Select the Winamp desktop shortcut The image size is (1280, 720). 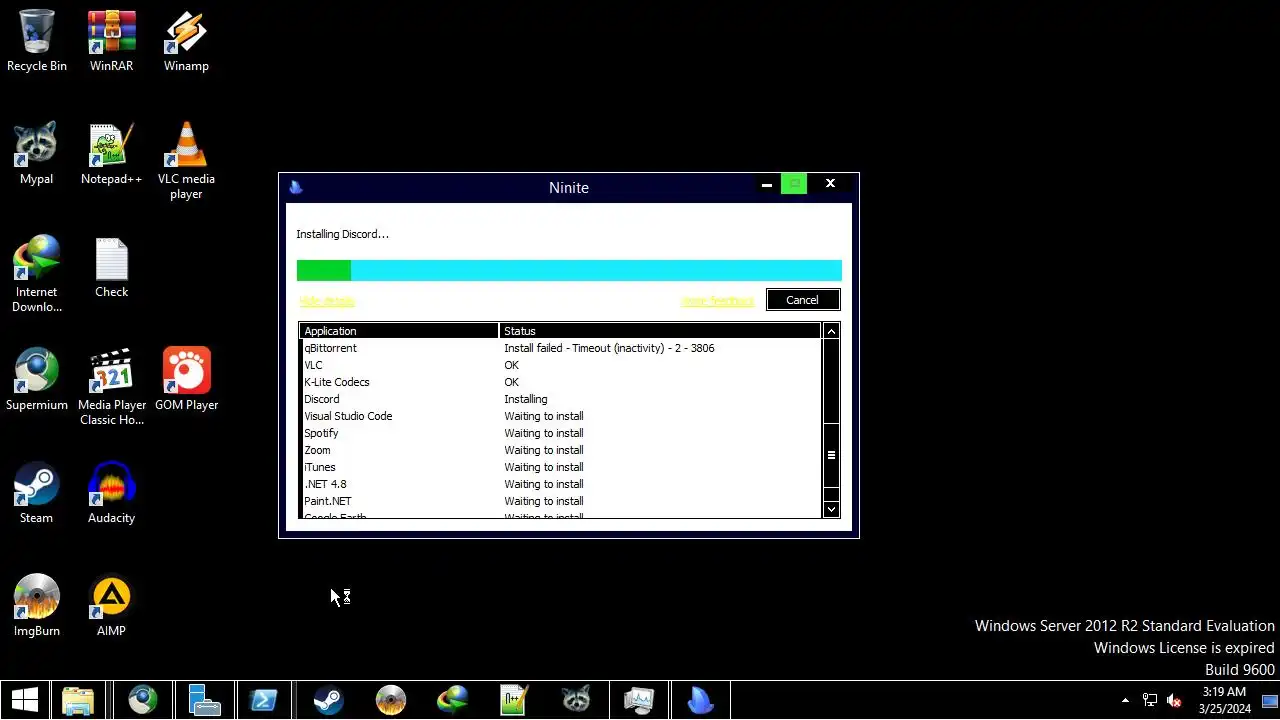[186, 42]
